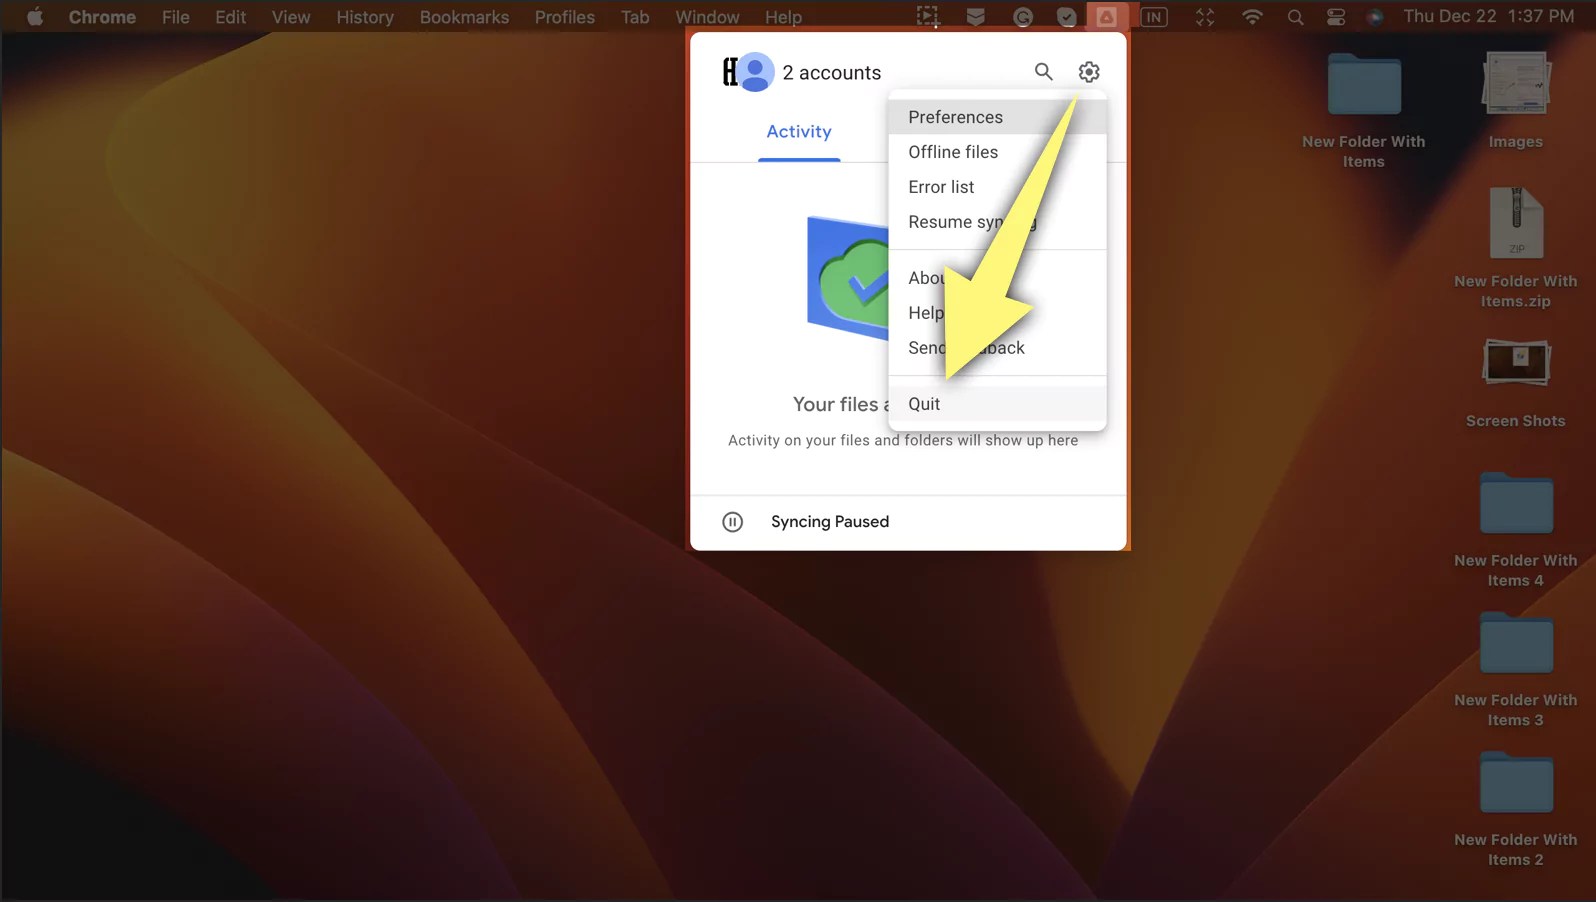Switch to the Activity tab
1596x902 pixels.
point(799,132)
